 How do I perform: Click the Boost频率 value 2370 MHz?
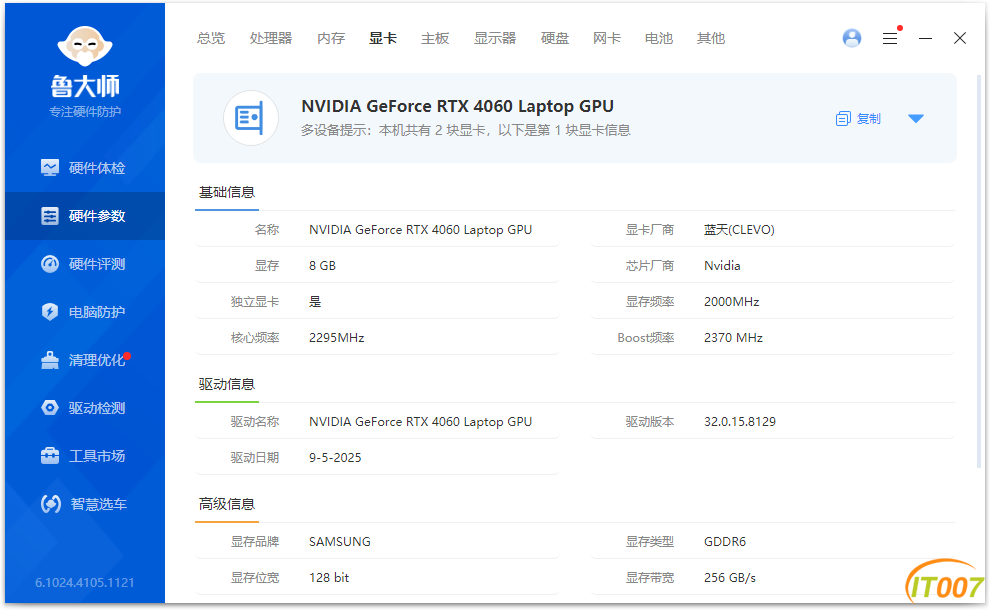[x=734, y=338]
